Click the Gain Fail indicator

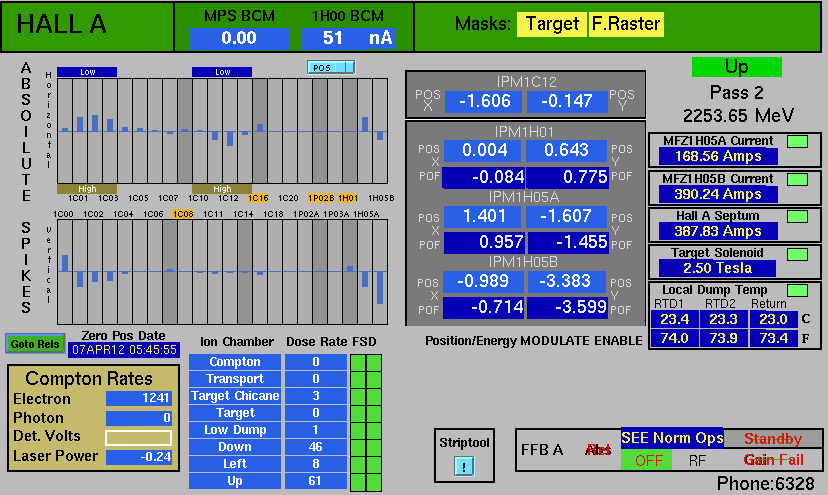coord(774,460)
